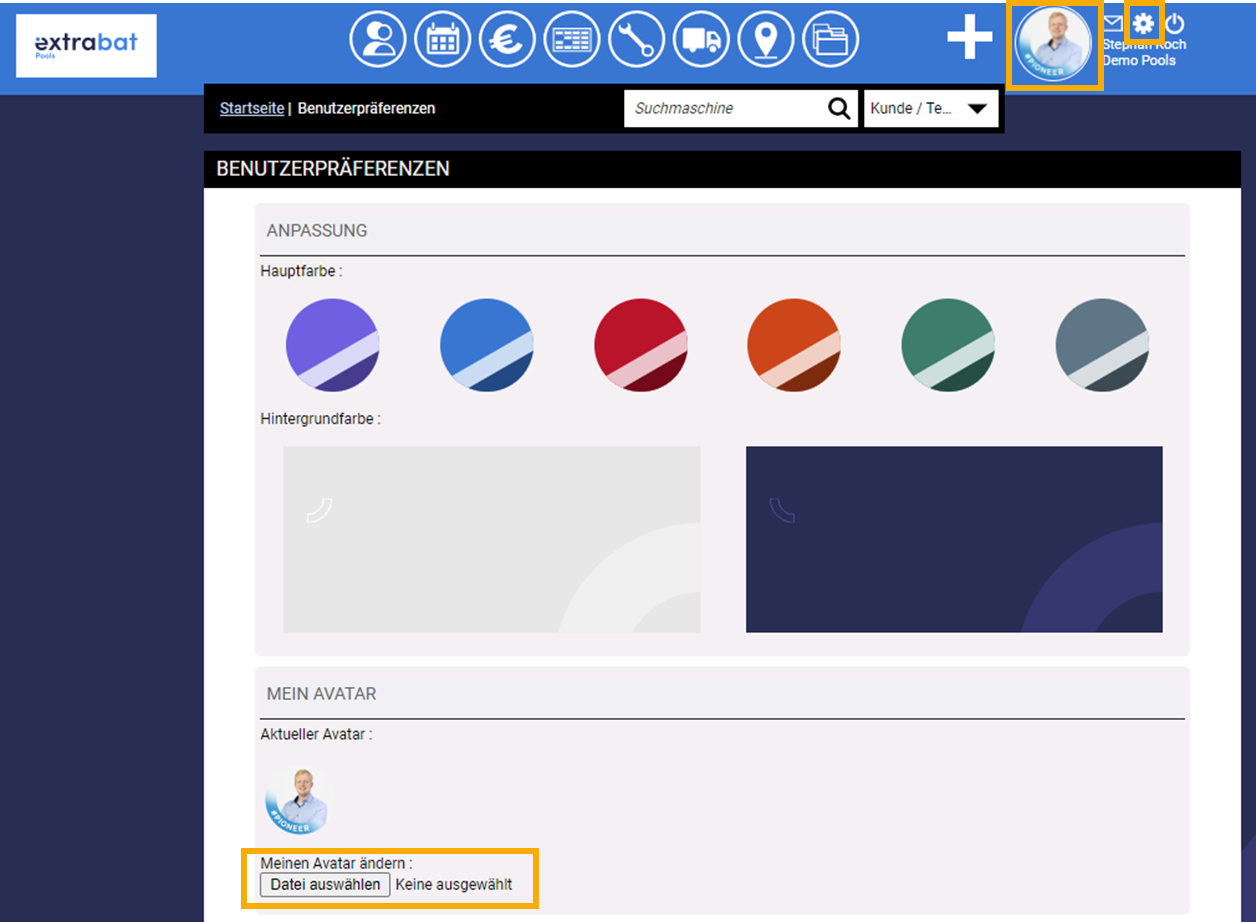Open settings via gear icon
Screen dimensions: 1256x922
click(x=1143, y=24)
